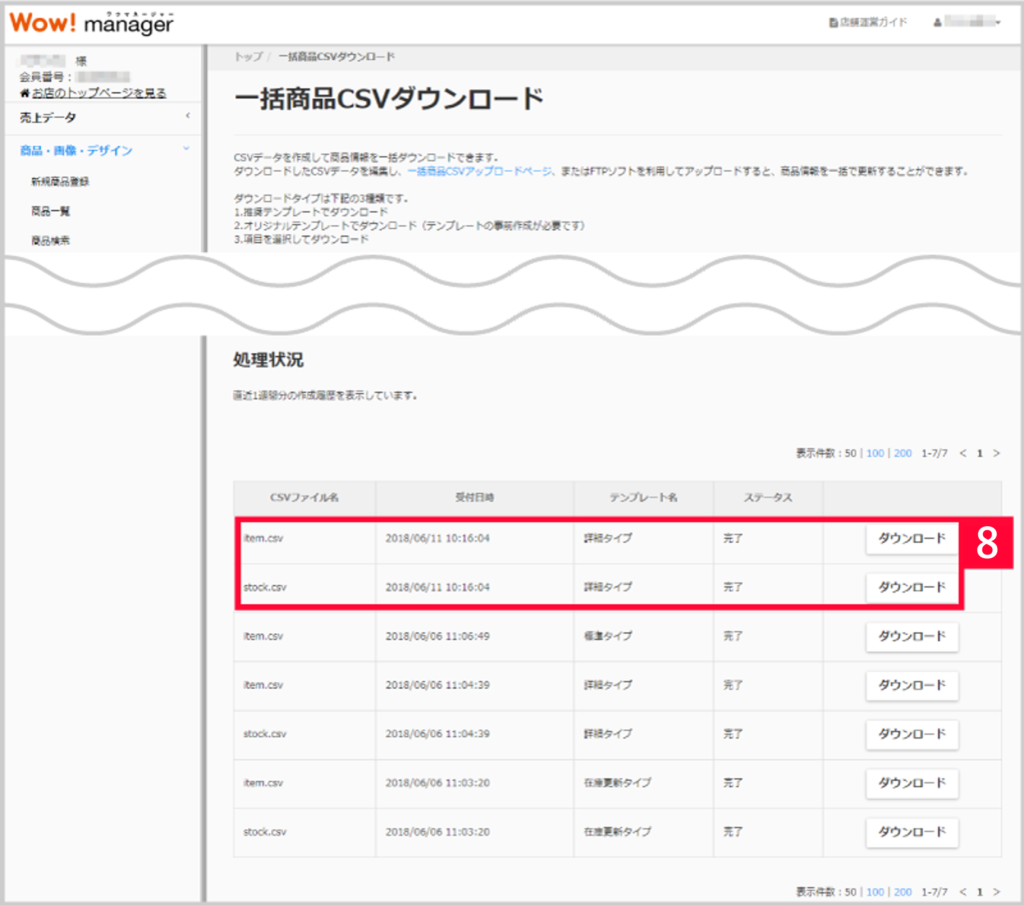Download the 在庫更新タイプ stock.csv file
This screenshot has height=905, width=1024.
click(x=911, y=832)
